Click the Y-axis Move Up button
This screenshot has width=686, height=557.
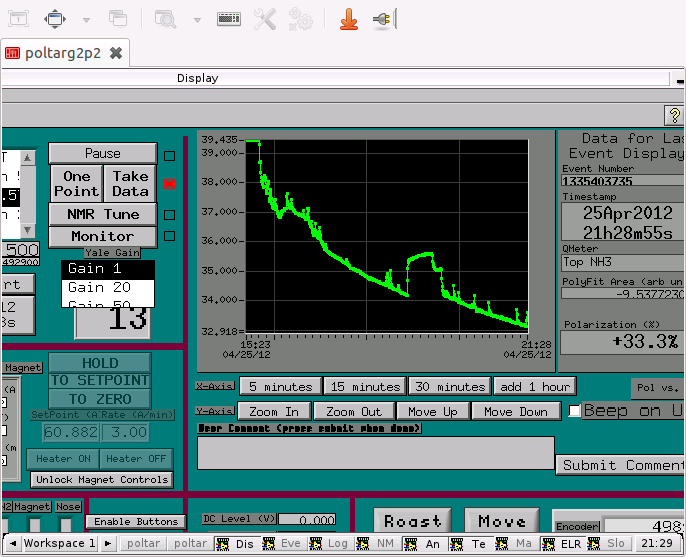[x=433, y=412]
